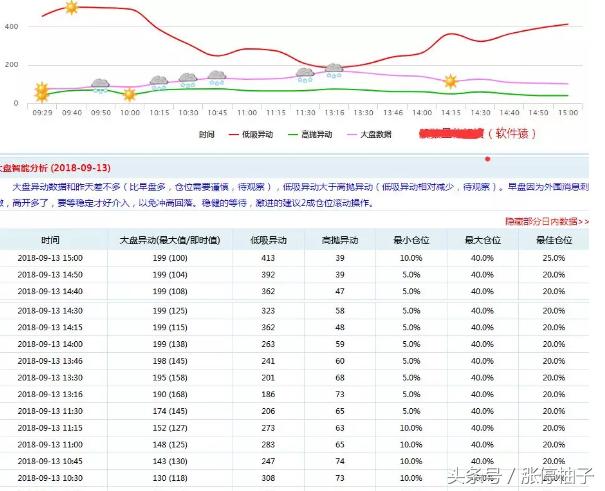Click the cloud icon above 11:30
The height and width of the screenshot is (491, 605).
[x=305, y=74]
